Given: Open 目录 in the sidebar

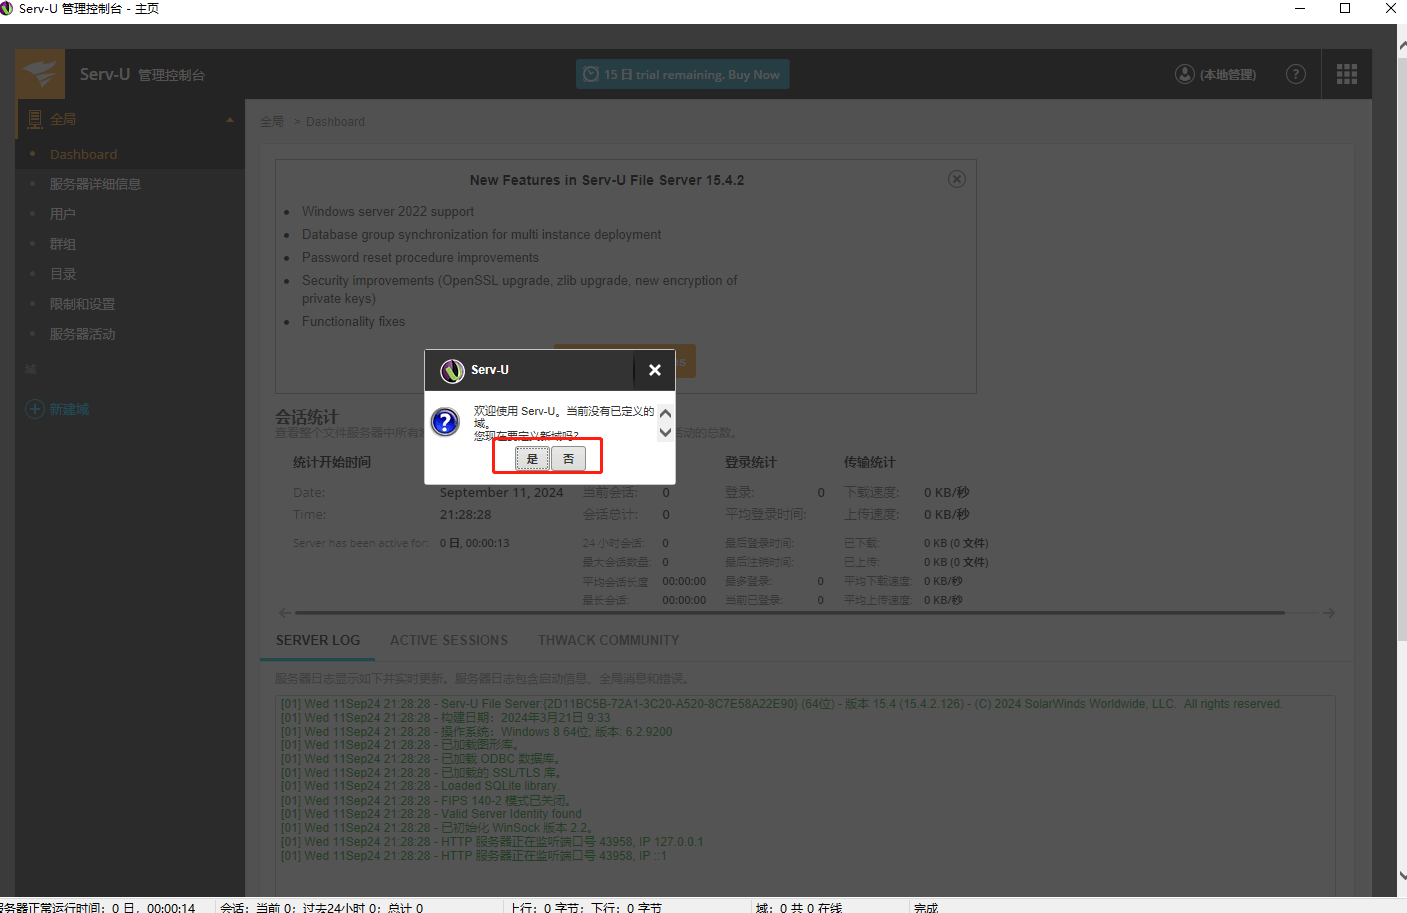Looking at the screenshot, I should (62, 274).
